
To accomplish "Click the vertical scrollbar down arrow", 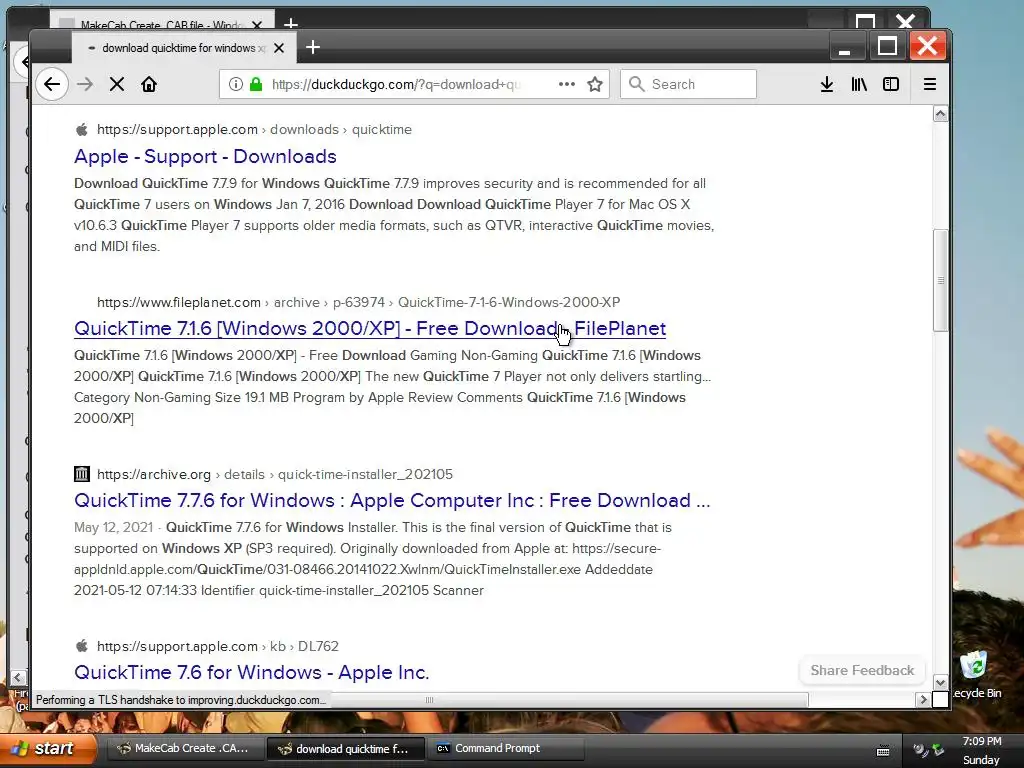I will point(940,682).
